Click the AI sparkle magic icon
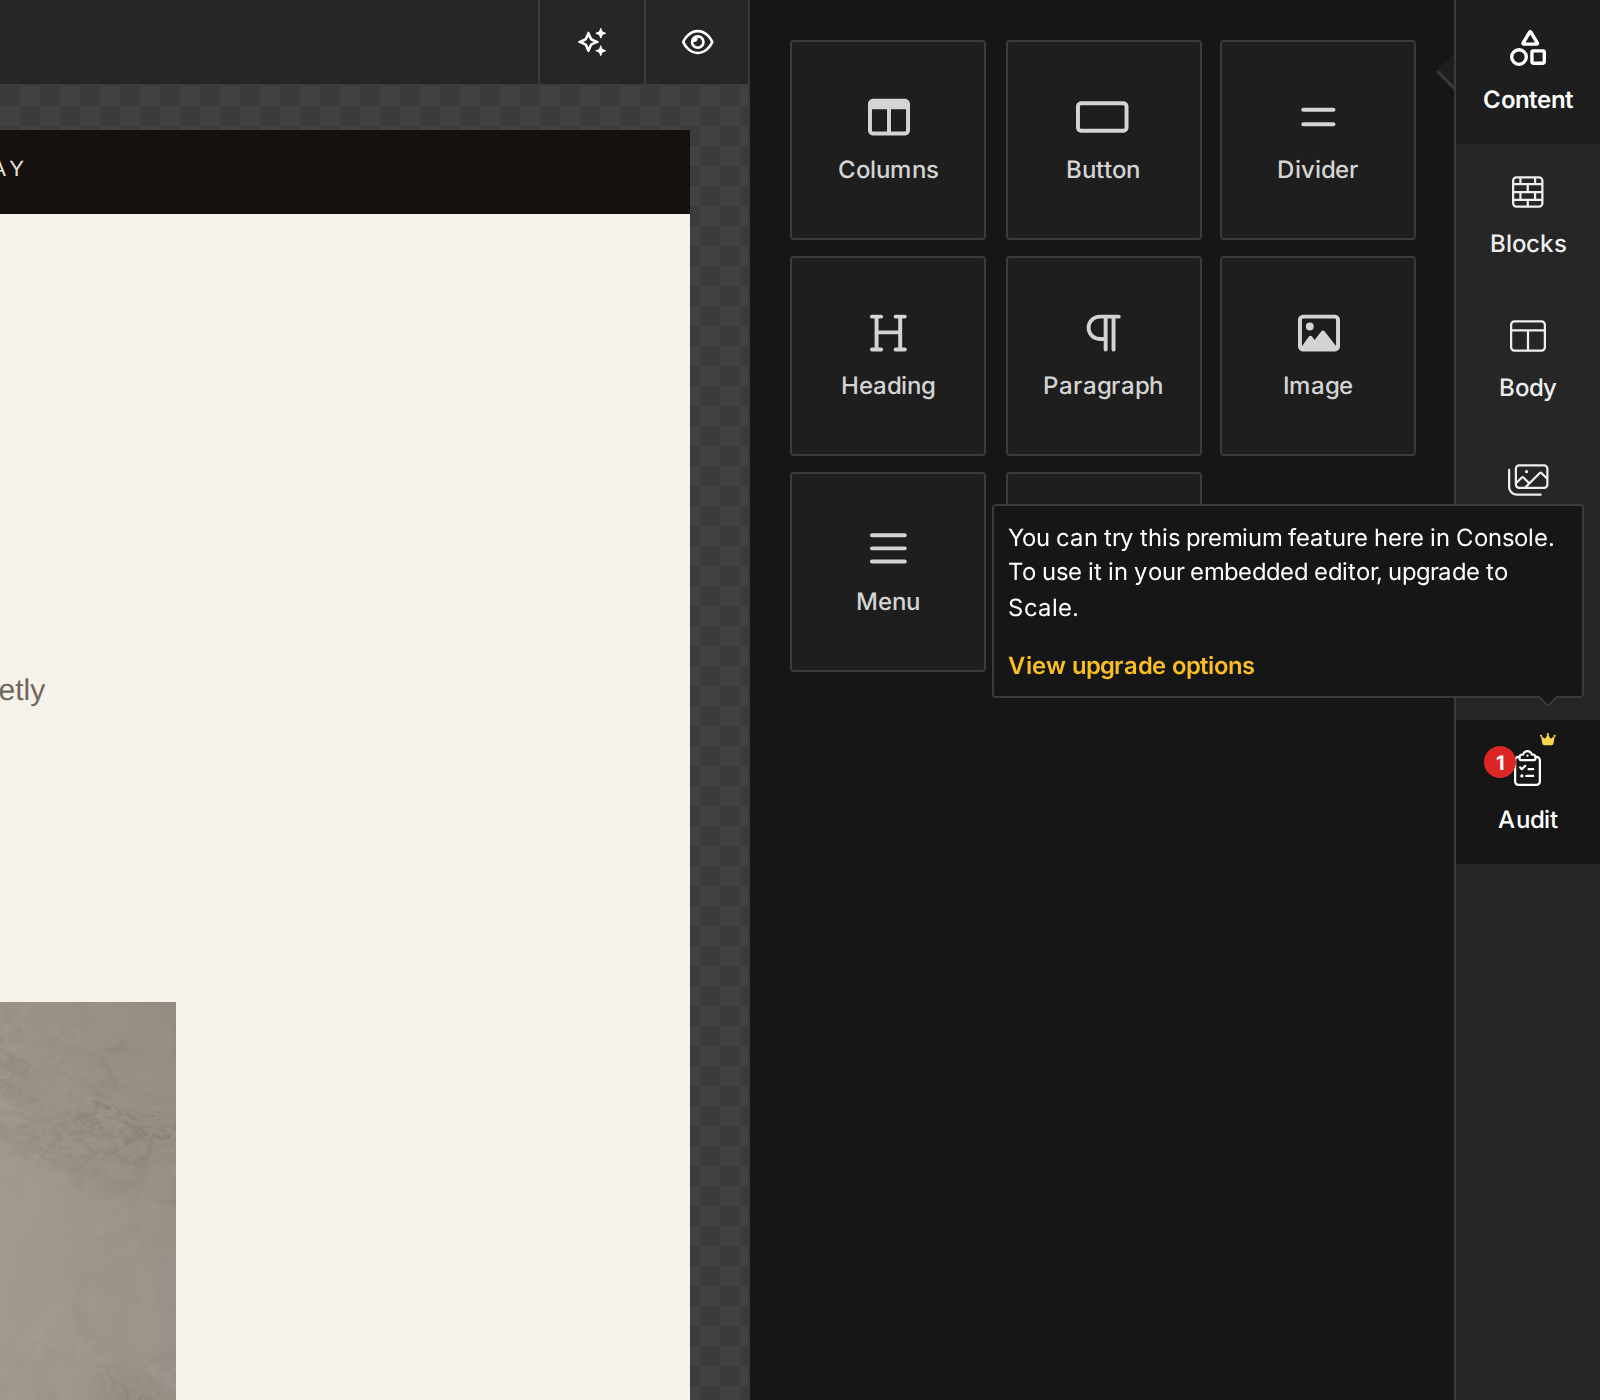 coord(592,42)
